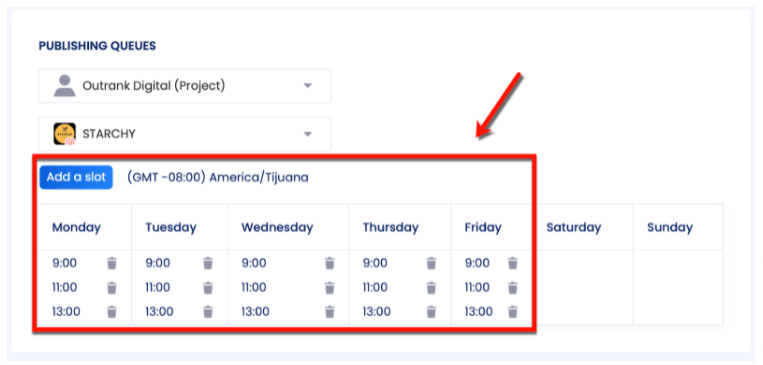The image size is (763, 365).
Task: Select the Tuesday 13:00 time value
Action: pyautogui.click(x=159, y=311)
